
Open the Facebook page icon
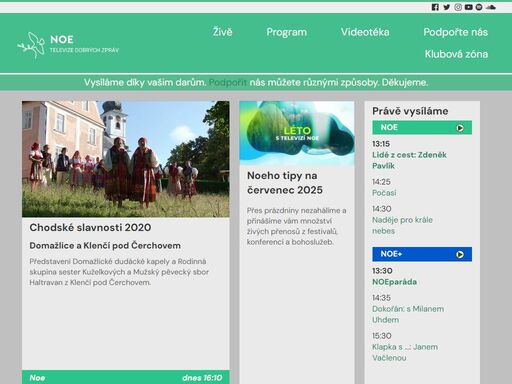point(435,7)
